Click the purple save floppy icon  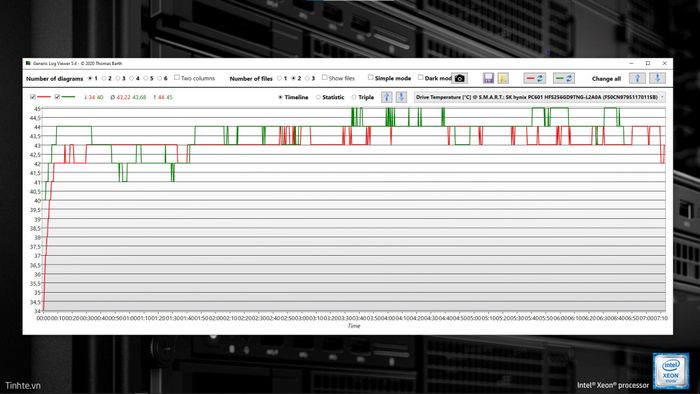488,79
